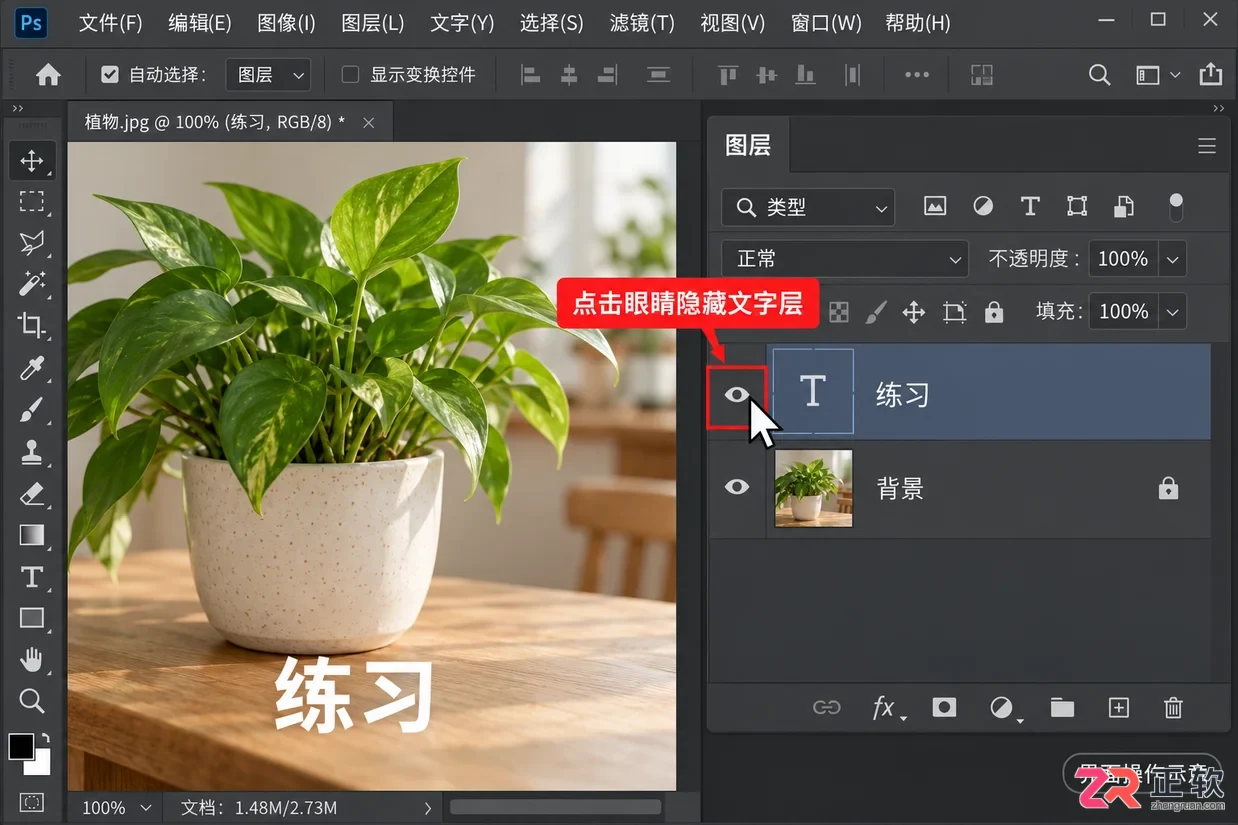Toggle the pixel layer filter icon

pos(935,207)
